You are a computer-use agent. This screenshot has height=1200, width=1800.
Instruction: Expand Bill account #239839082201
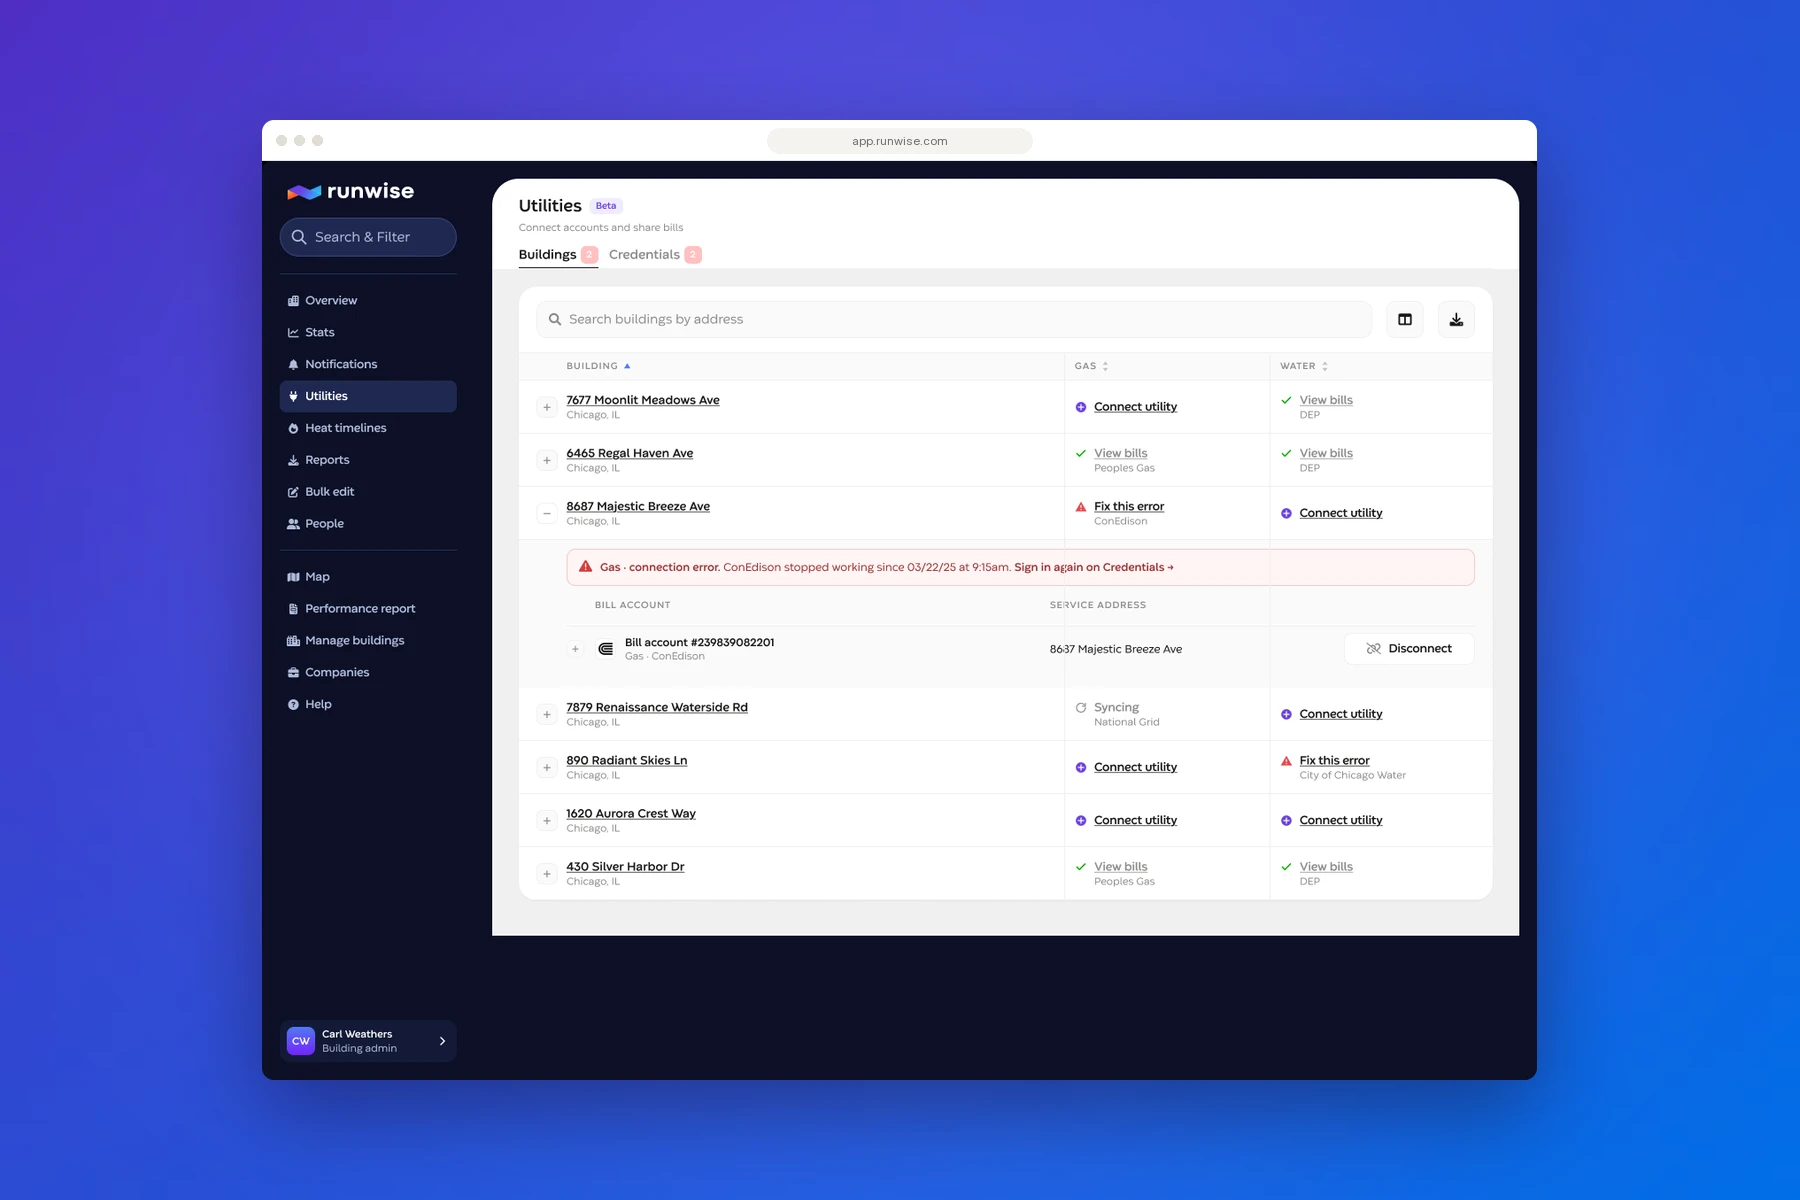[x=575, y=649]
